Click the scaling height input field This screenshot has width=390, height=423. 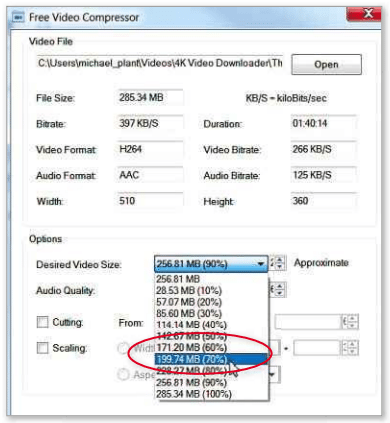coord(317,348)
